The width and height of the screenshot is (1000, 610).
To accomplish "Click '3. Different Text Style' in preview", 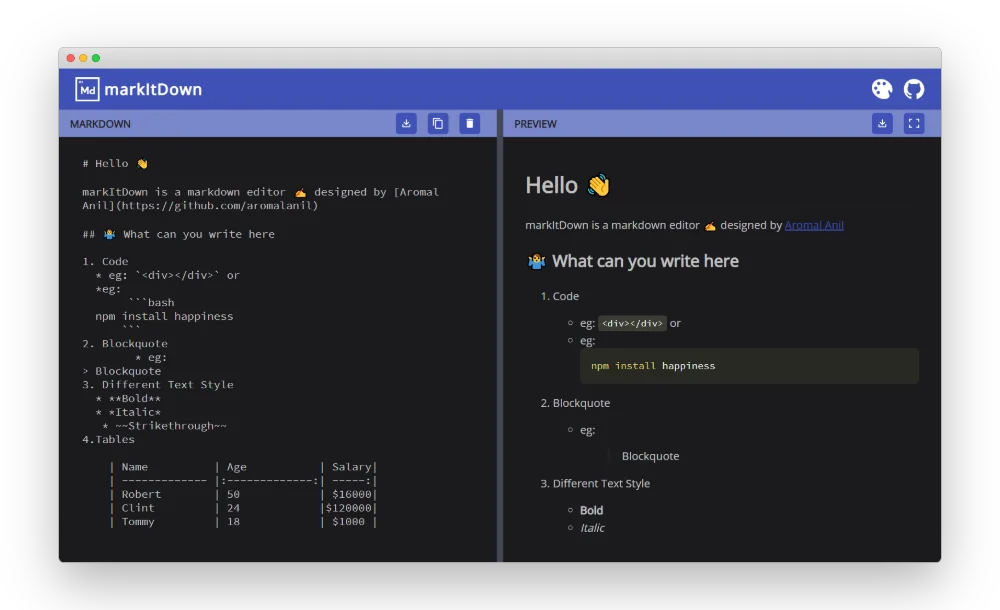I will pos(595,484).
